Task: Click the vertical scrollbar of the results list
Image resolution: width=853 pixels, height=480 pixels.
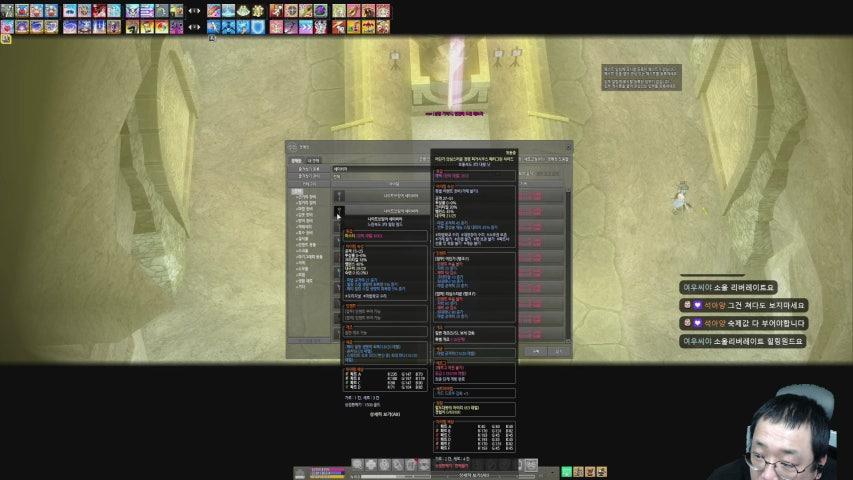Action: coord(568,266)
